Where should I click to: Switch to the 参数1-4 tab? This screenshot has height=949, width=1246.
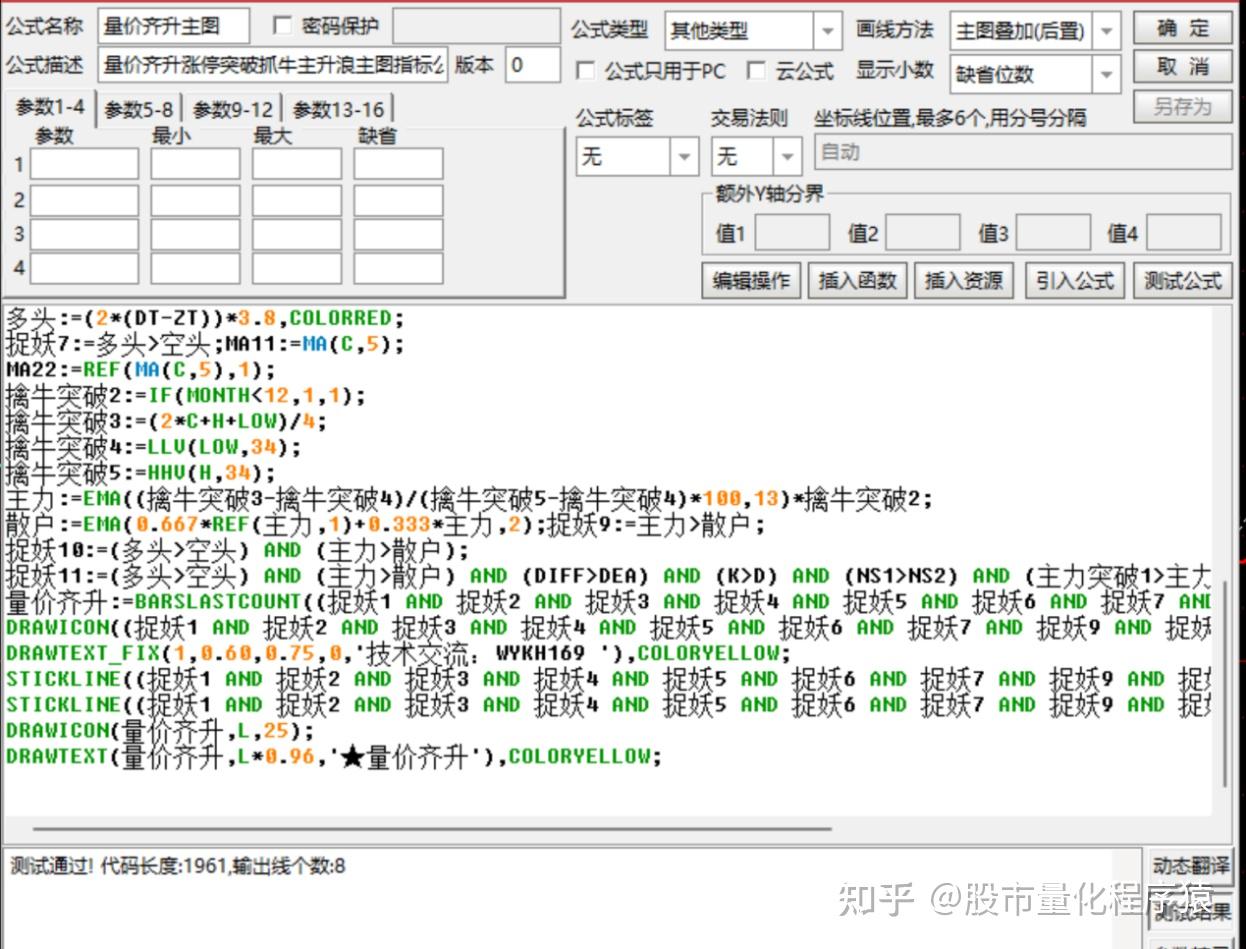click(50, 108)
